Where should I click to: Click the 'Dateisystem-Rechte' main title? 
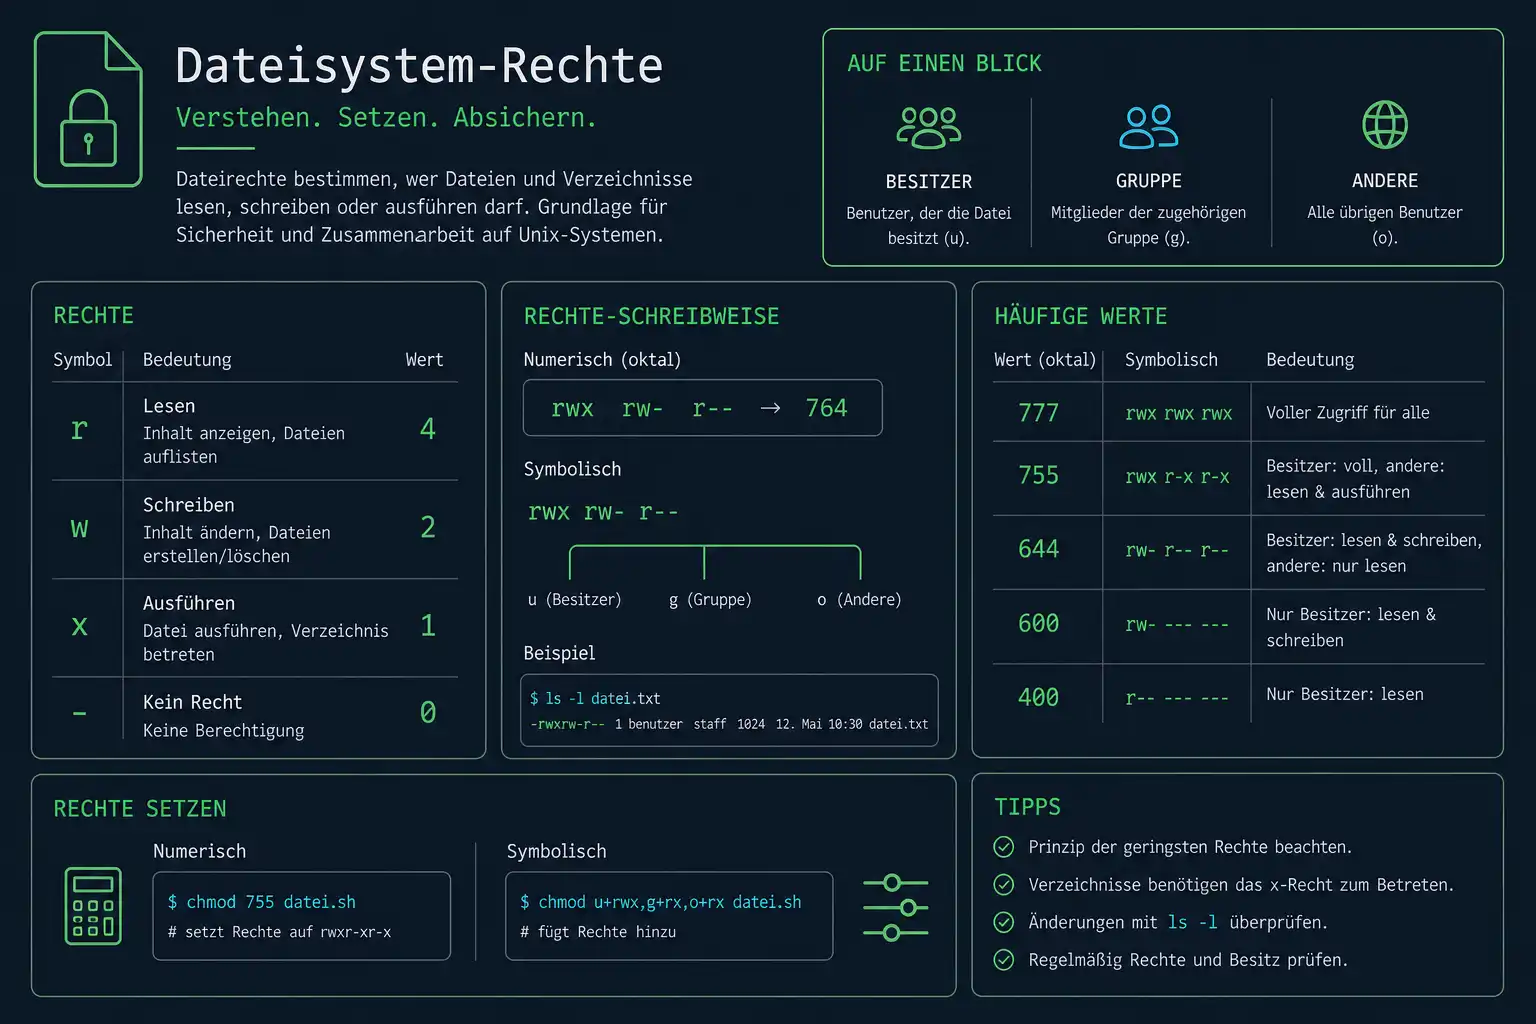419,66
